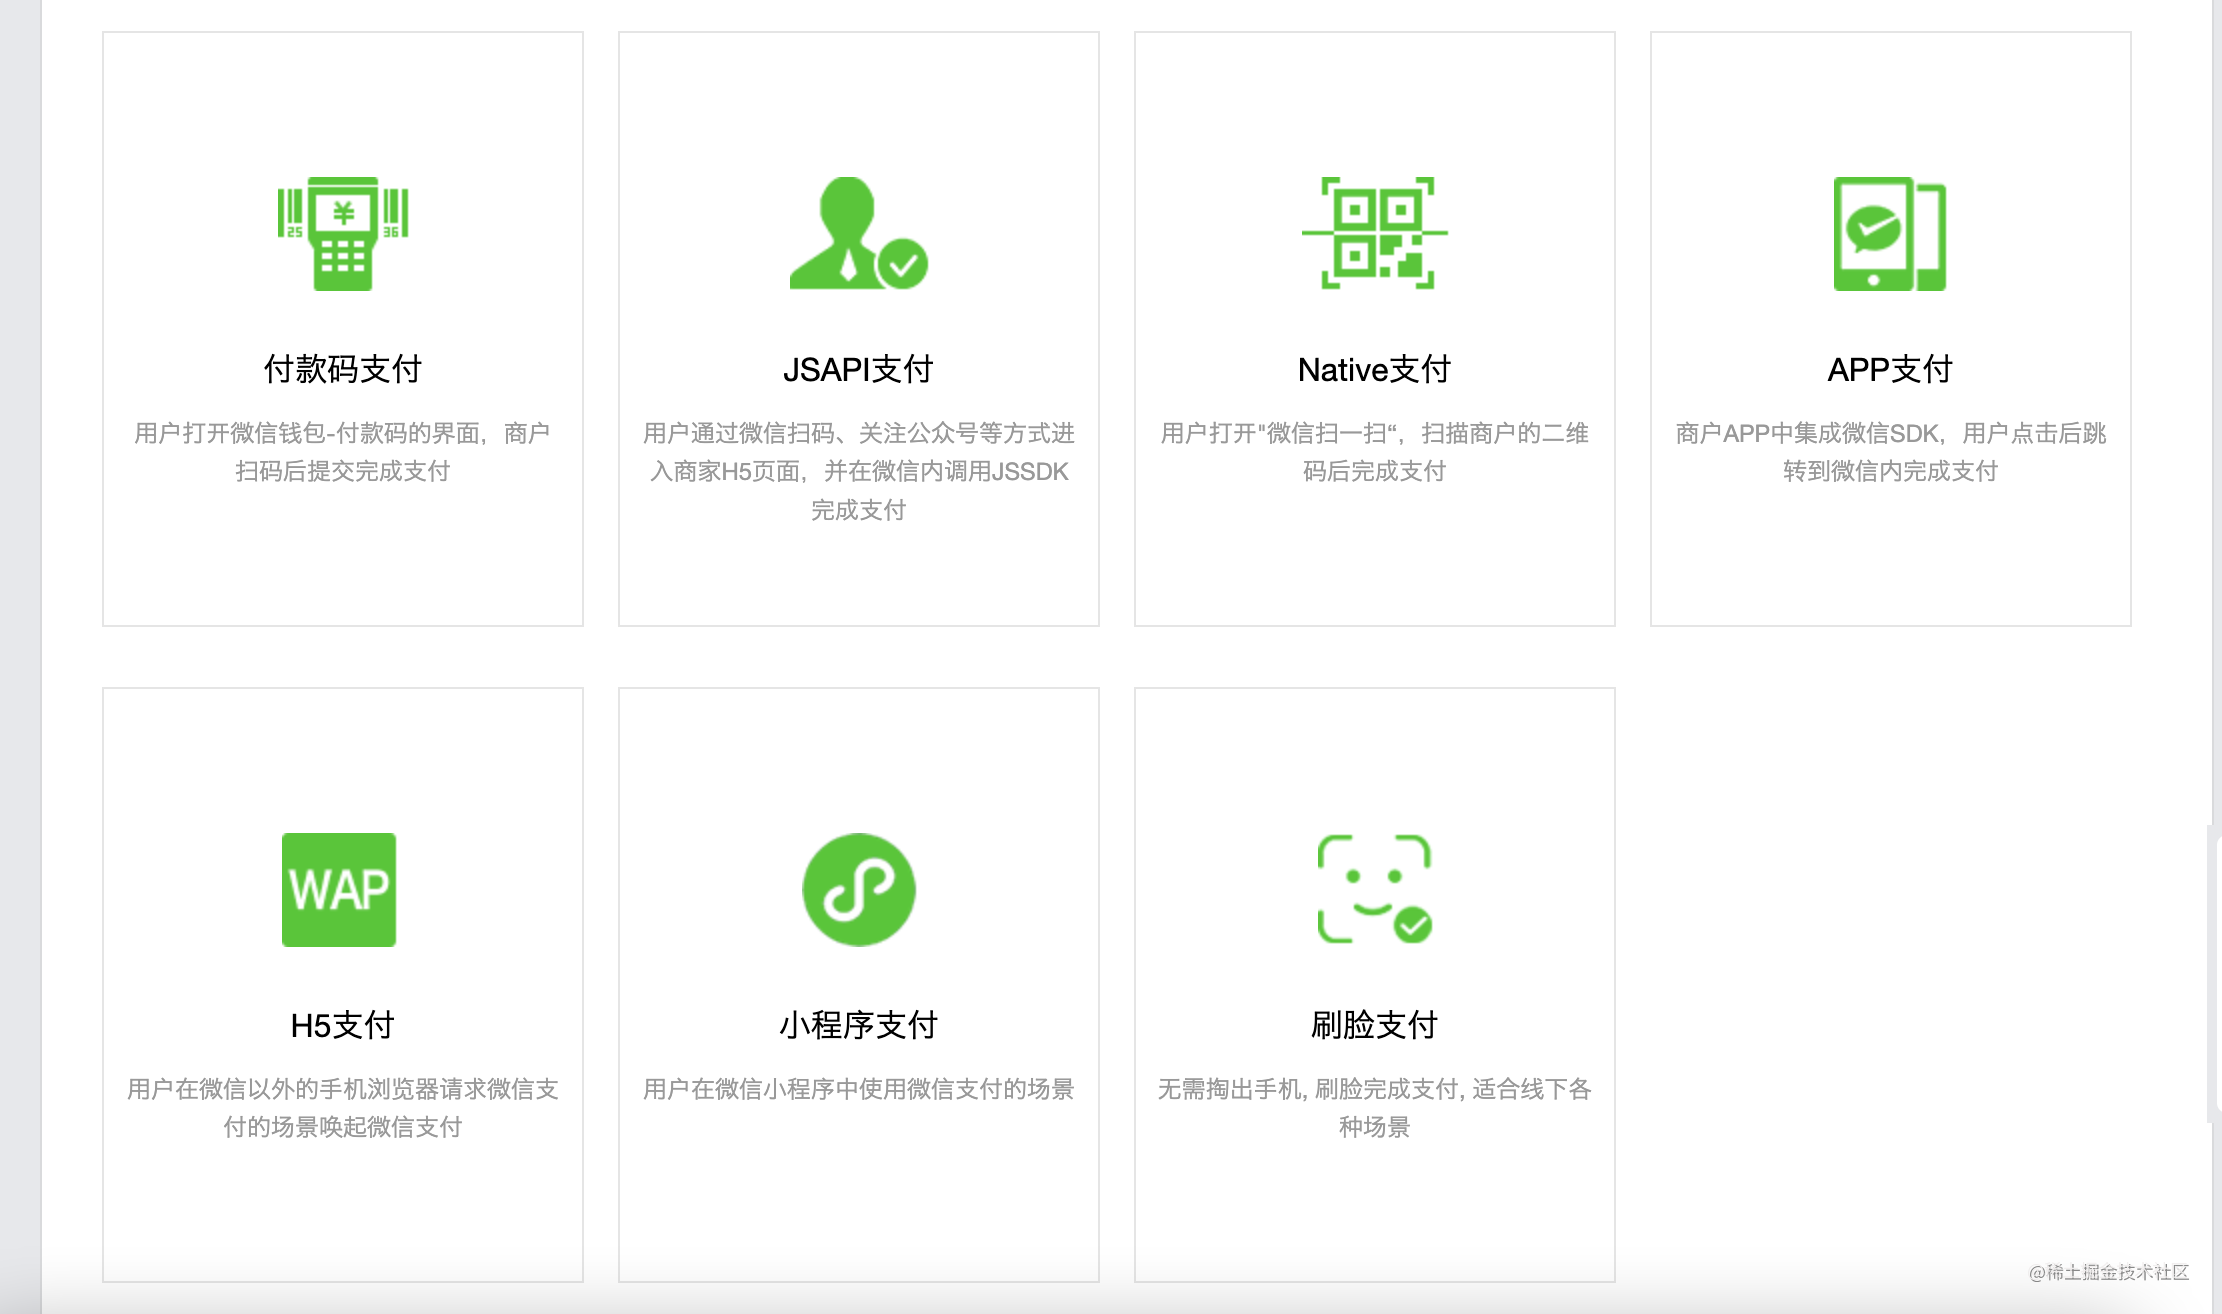Click the H5支付 browser description text
This screenshot has width=2222, height=1314.
pos(343,1107)
